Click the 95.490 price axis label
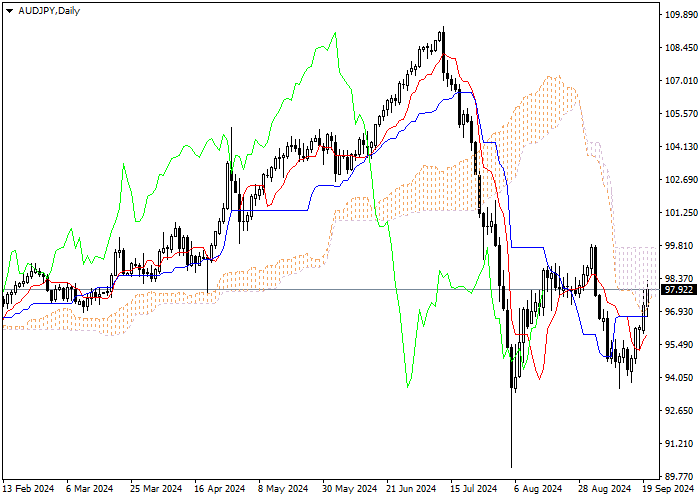This screenshot has width=700, height=500. point(679,345)
